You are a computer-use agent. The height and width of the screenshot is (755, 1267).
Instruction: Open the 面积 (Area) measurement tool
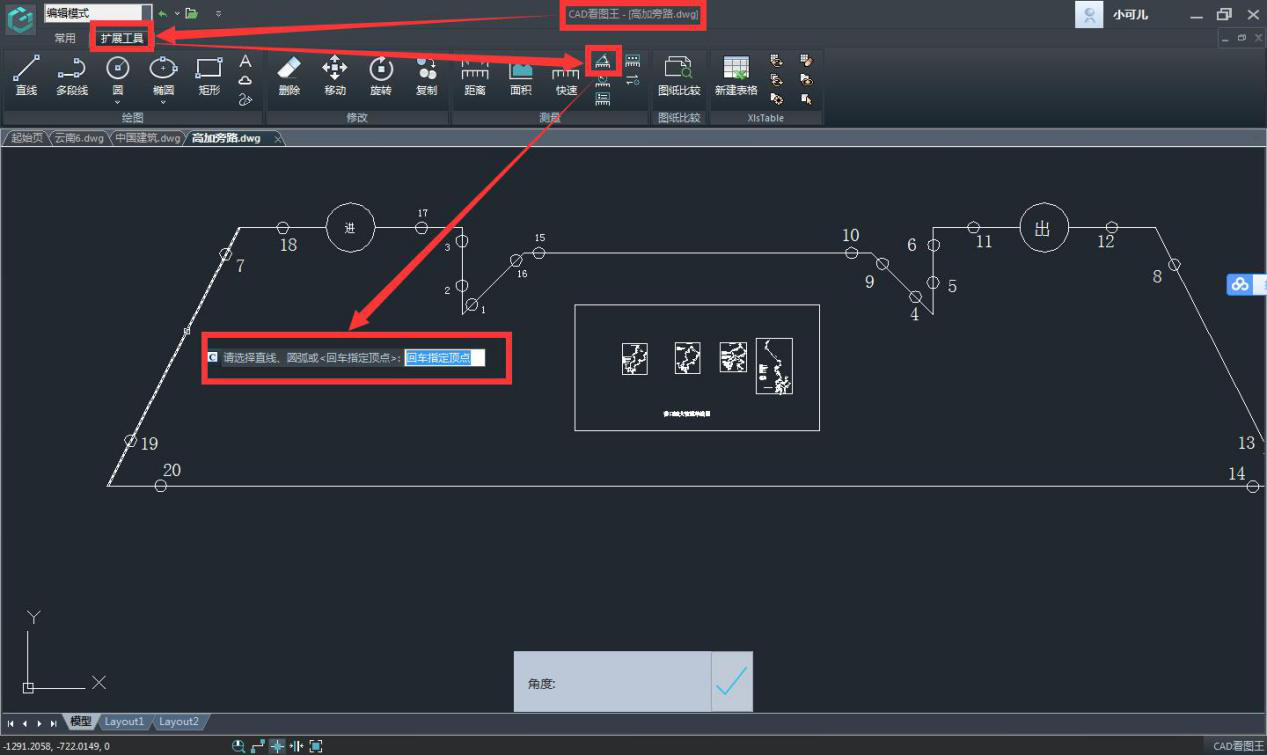[x=520, y=76]
